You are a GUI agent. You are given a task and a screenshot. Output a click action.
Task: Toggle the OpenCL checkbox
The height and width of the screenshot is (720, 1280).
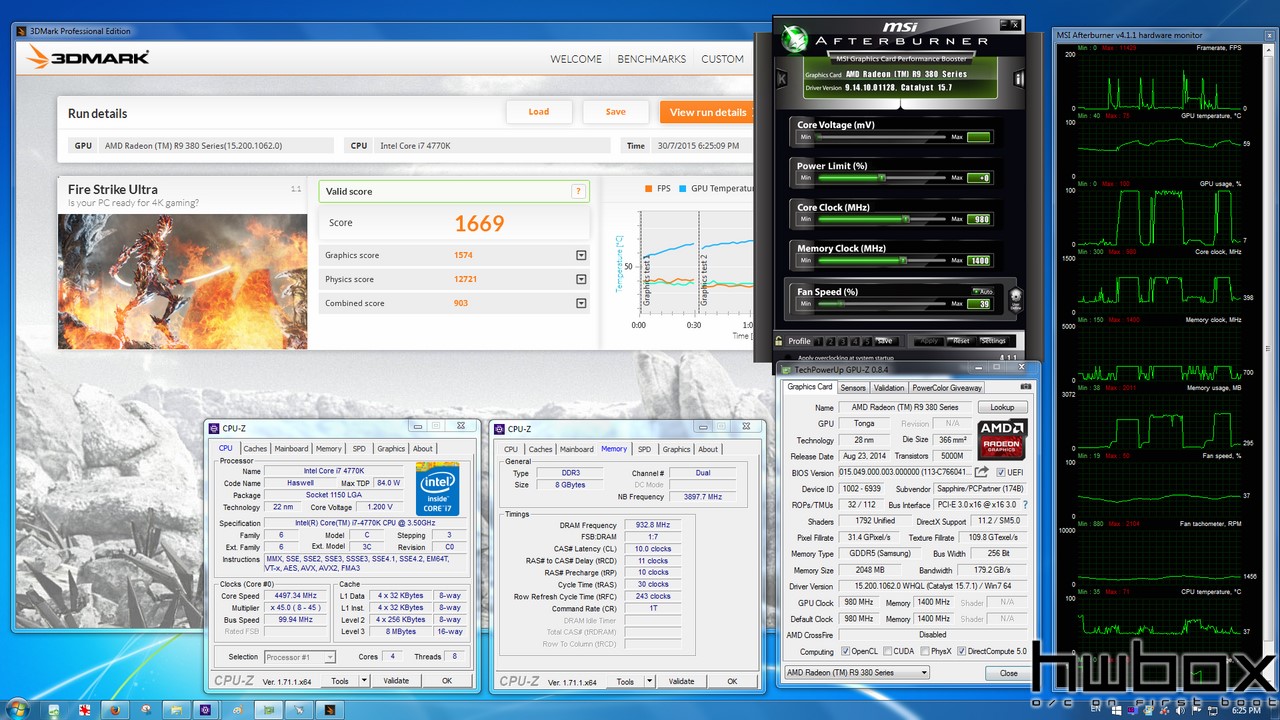tap(845, 651)
